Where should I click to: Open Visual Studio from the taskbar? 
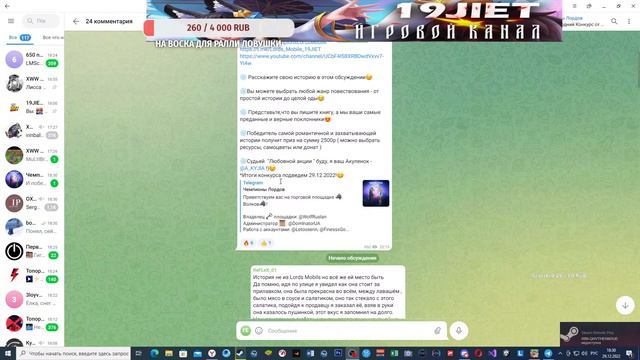click(x=492, y=353)
